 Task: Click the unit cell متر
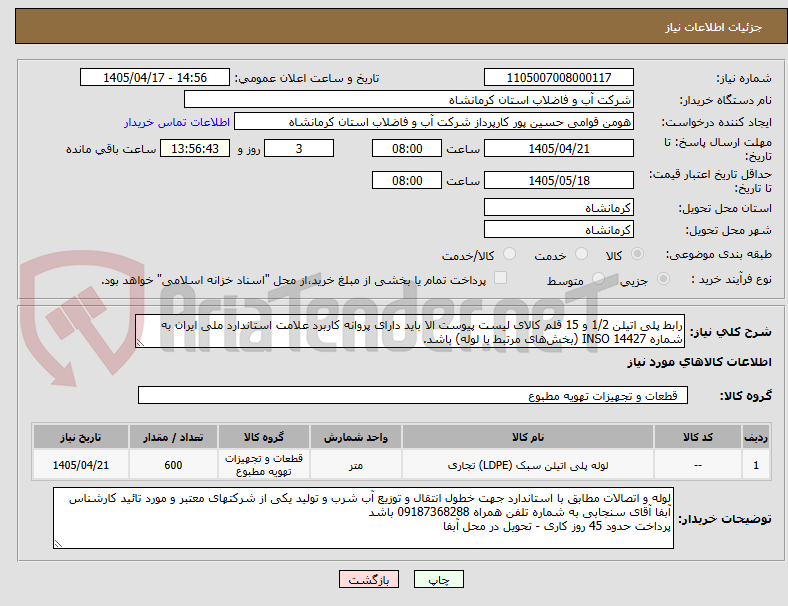pyautogui.click(x=356, y=465)
